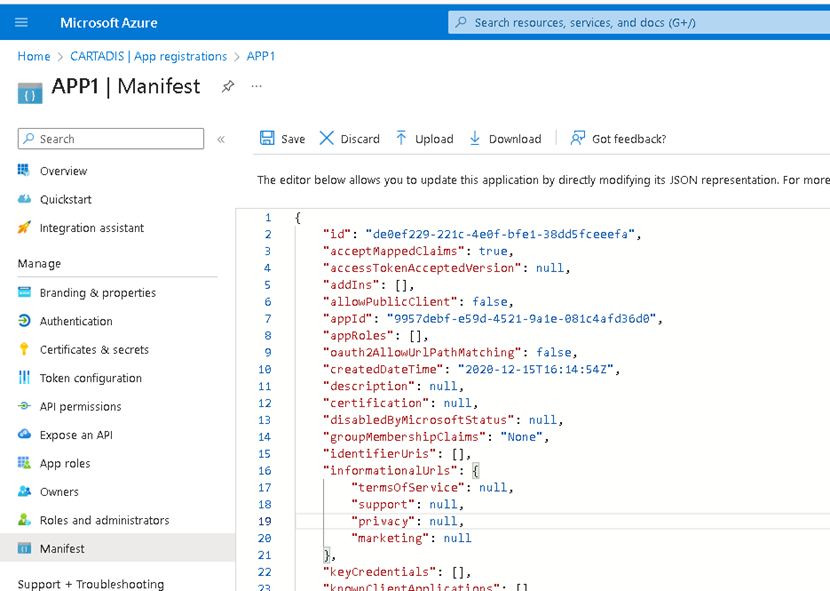The height and width of the screenshot is (591, 830).
Task: Click the Token configuration bars icon
Action: (24, 378)
